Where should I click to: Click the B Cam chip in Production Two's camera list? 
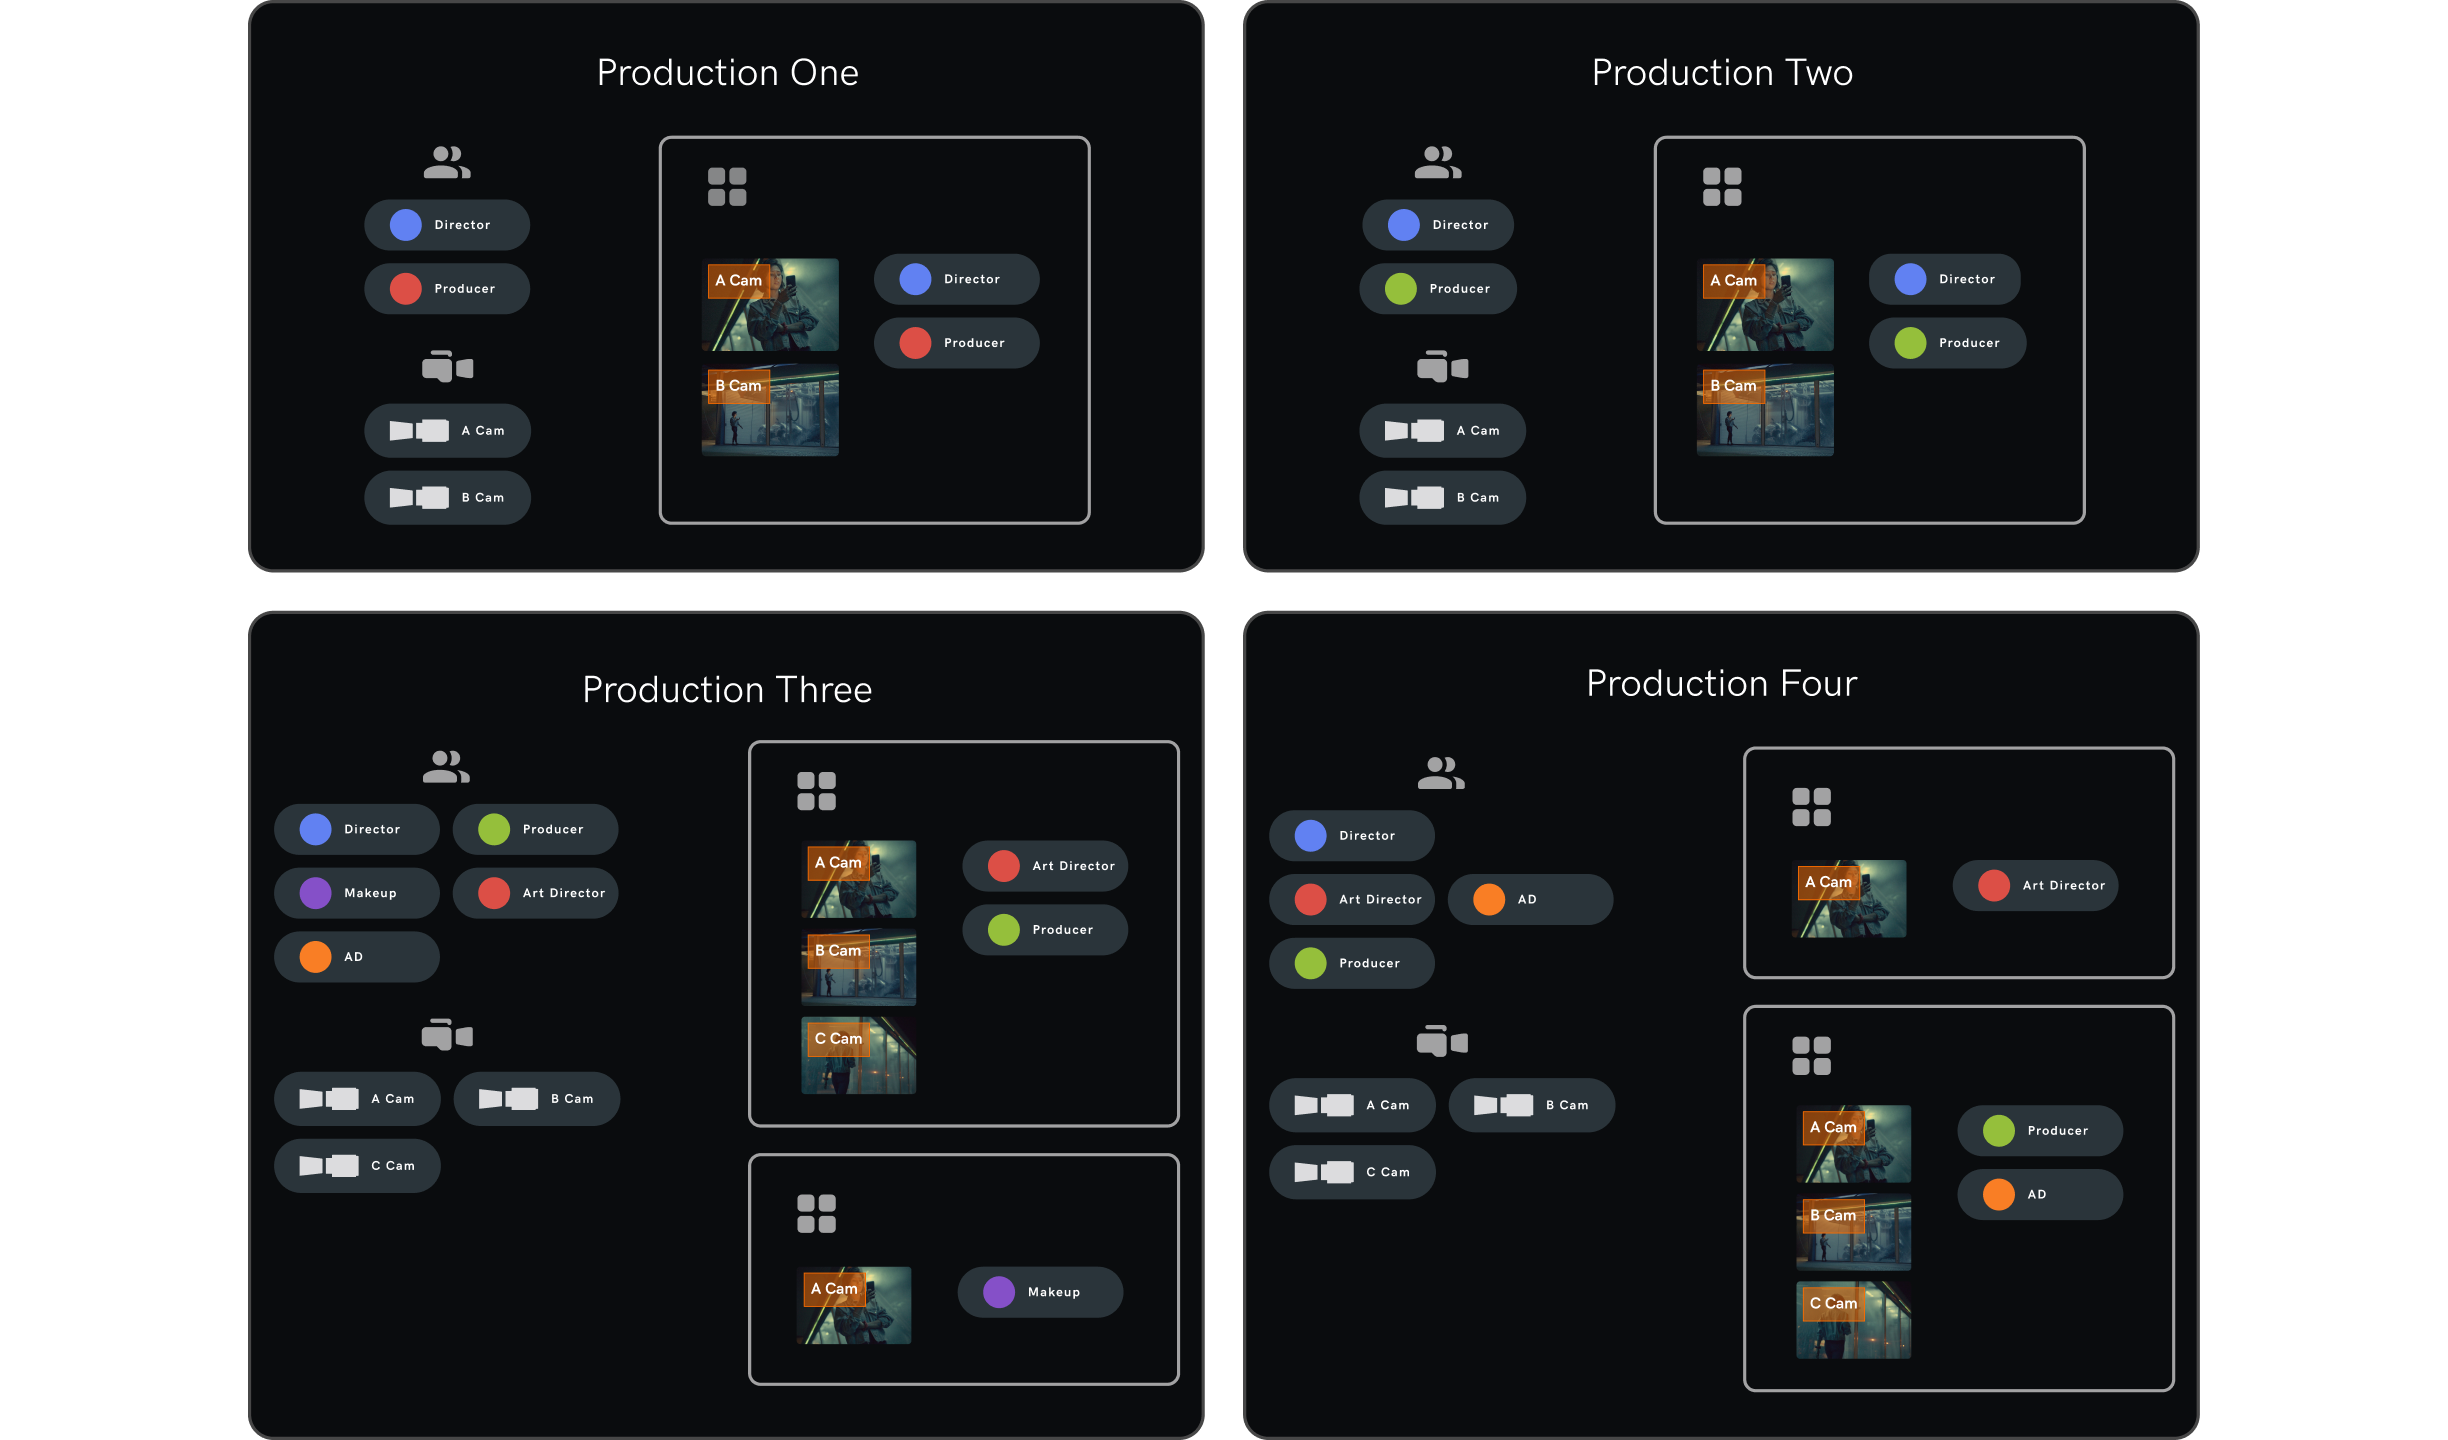[1442, 498]
